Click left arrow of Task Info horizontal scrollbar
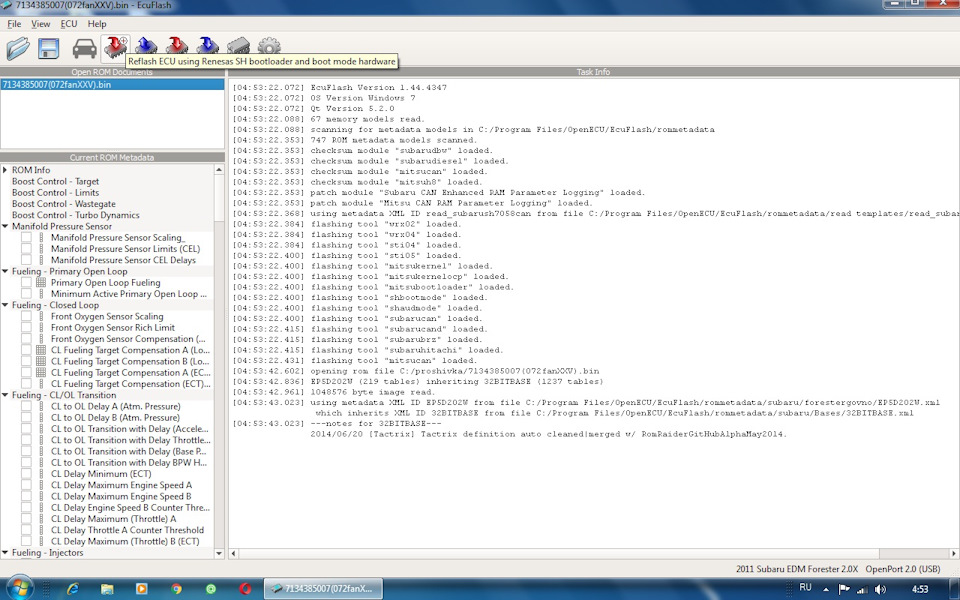 (x=233, y=553)
